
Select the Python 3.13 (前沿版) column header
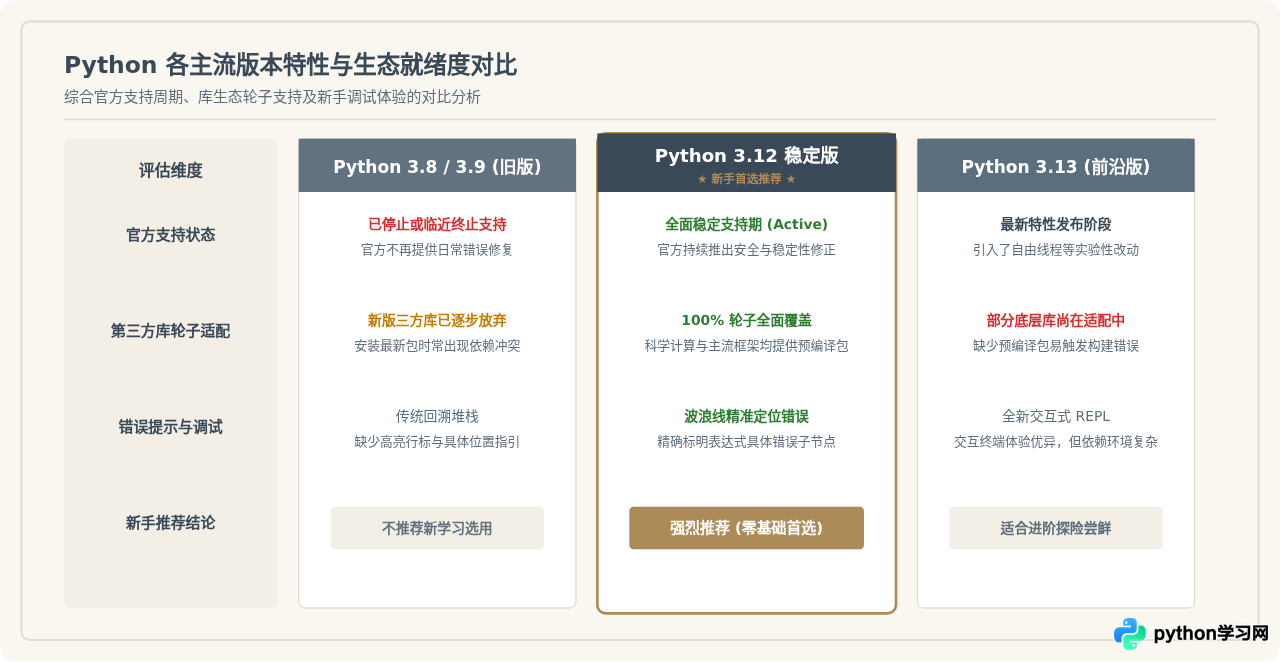pyautogui.click(x=1056, y=166)
